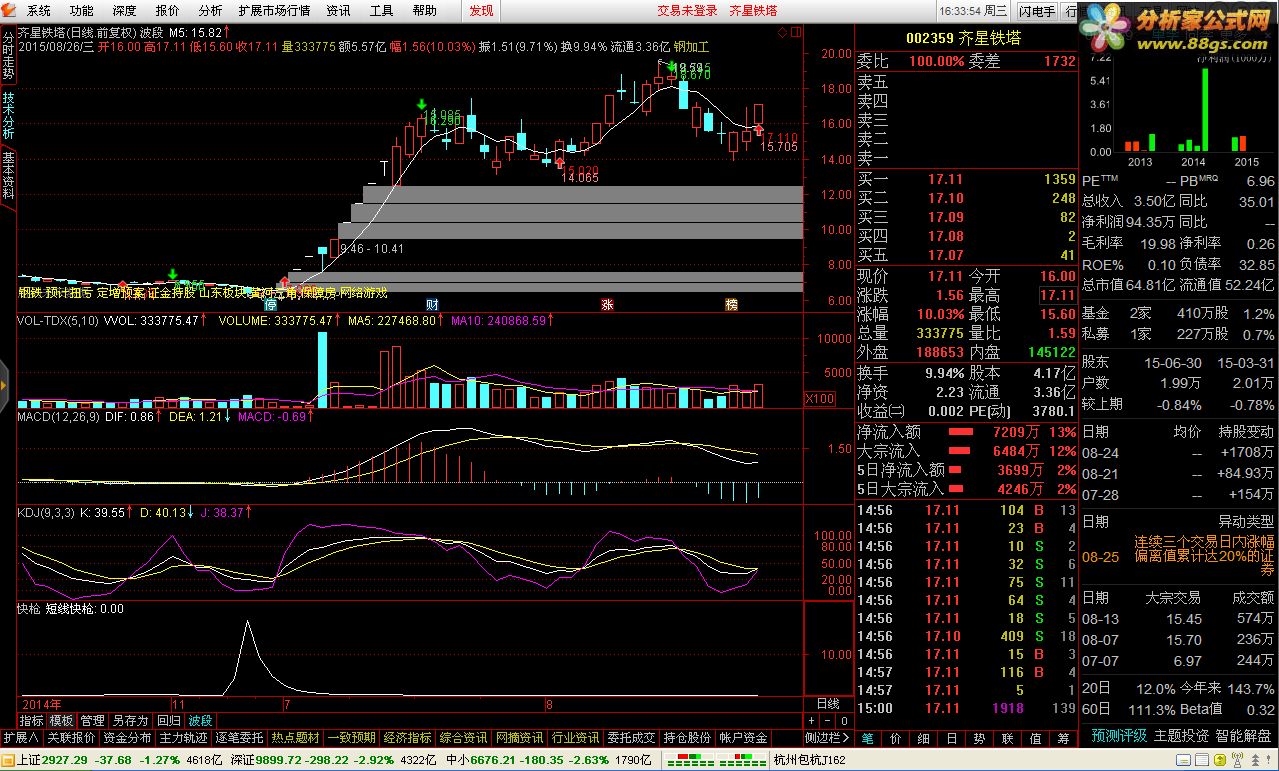
Task: Open the 发现 tab
Action: pyautogui.click(x=481, y=10)
